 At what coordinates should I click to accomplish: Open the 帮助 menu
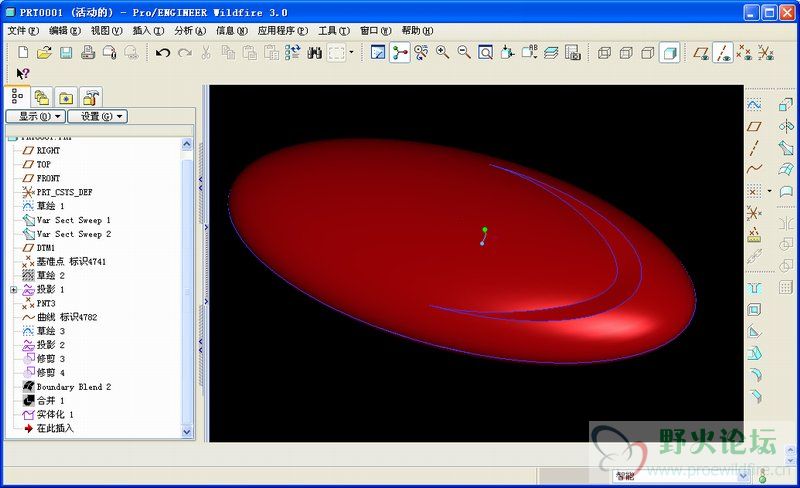tap(417, 31)
